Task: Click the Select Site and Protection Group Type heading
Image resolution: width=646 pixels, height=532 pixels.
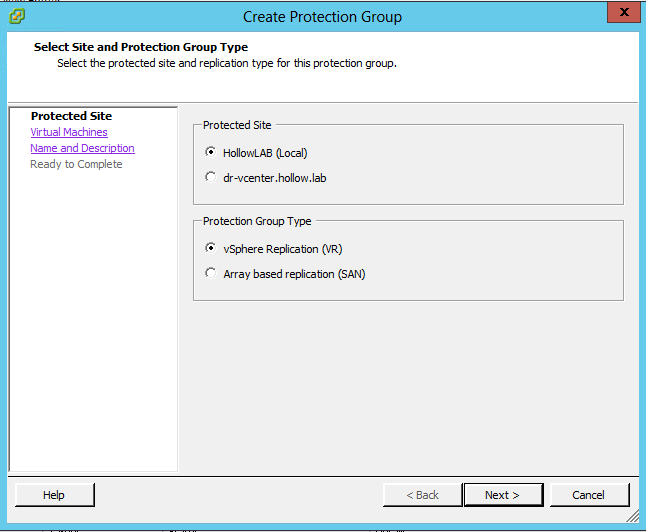Action: 141,47
